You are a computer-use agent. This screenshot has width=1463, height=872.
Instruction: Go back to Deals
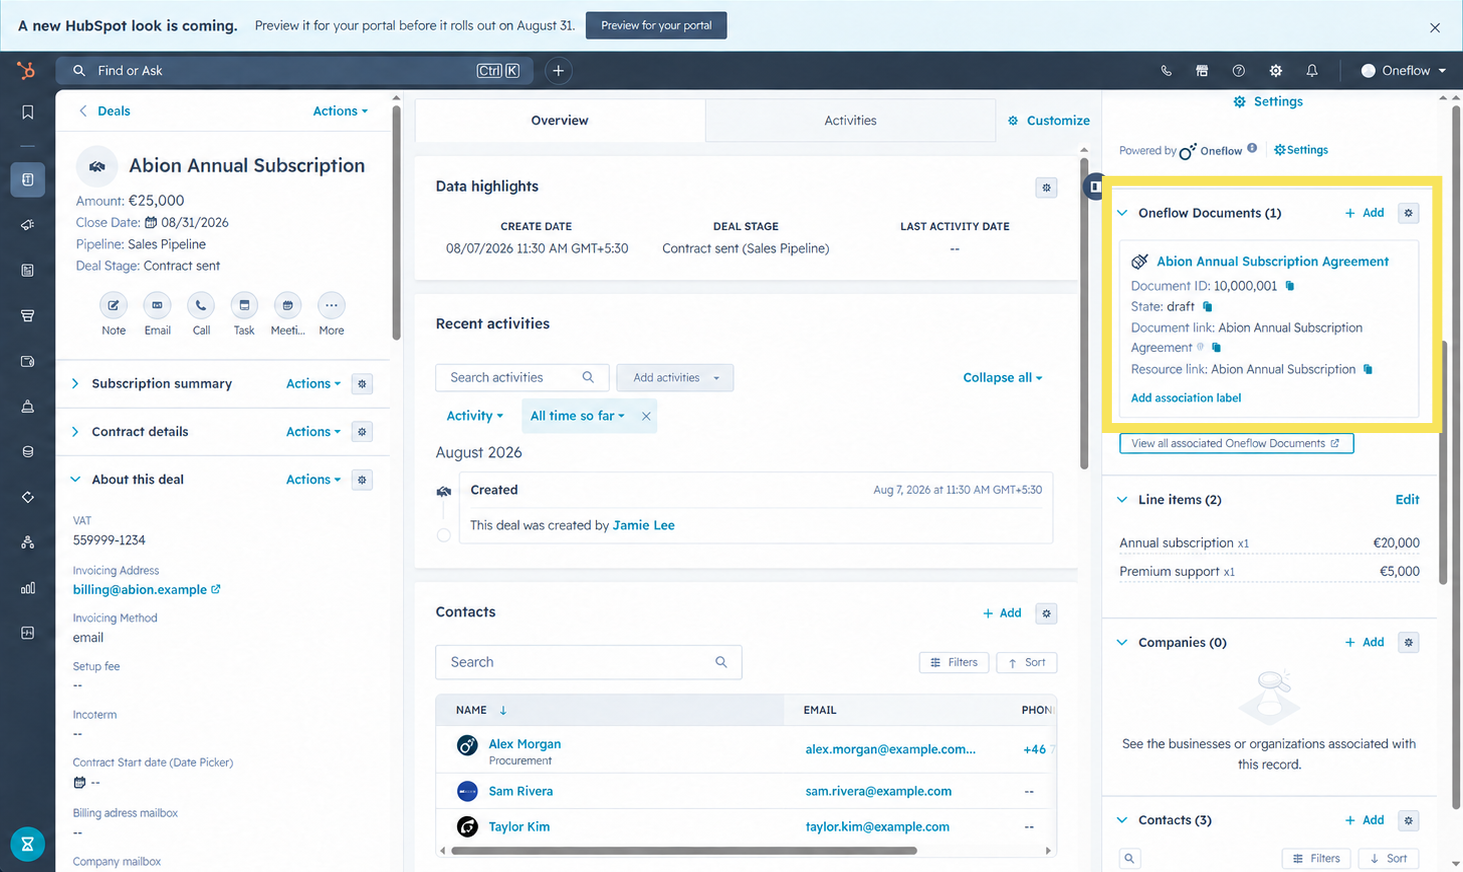[104, 111]
